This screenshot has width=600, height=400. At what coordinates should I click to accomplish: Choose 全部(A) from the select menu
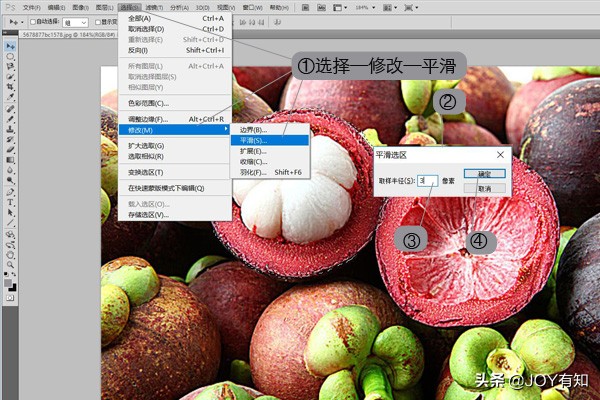(x=175, y=18)
